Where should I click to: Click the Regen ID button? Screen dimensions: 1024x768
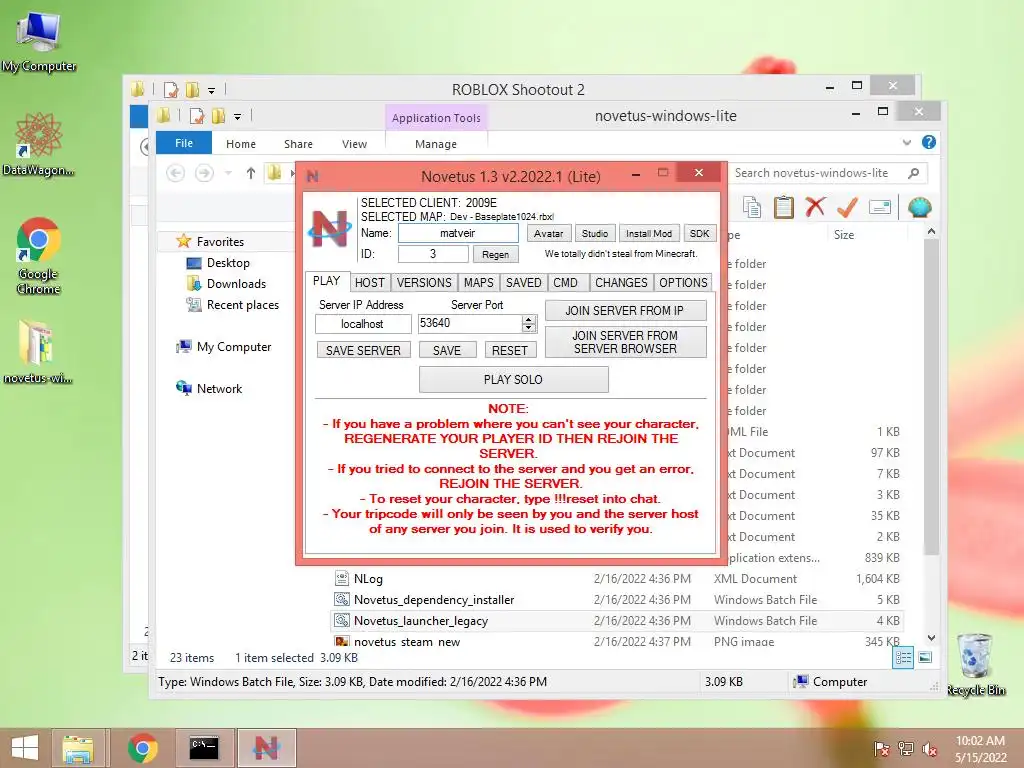(496, 254)
